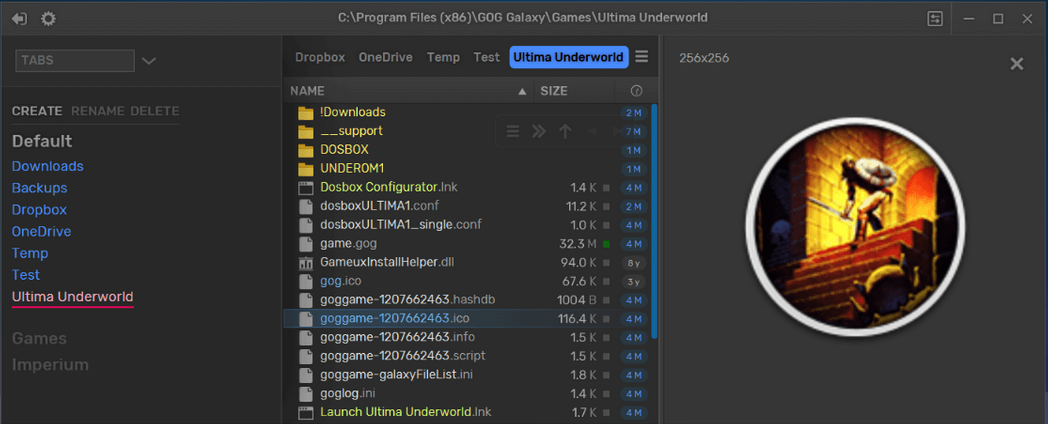Click the RENAME button

(x=98, y=111)
